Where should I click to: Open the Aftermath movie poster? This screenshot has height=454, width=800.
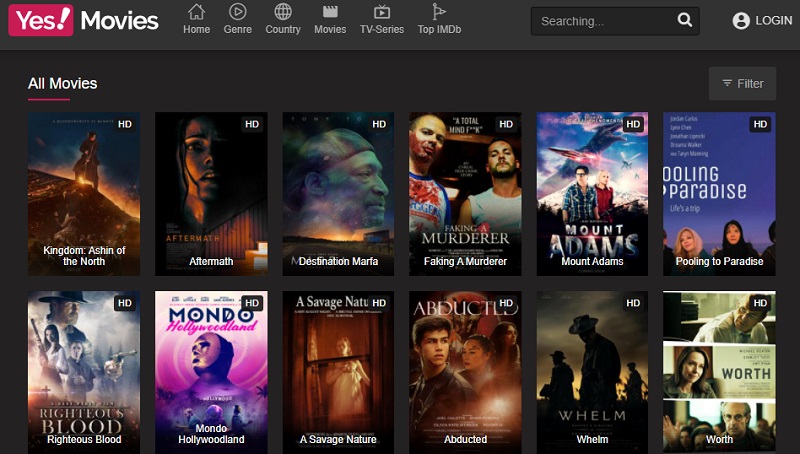pyautogui.click(x=211, y=194)
